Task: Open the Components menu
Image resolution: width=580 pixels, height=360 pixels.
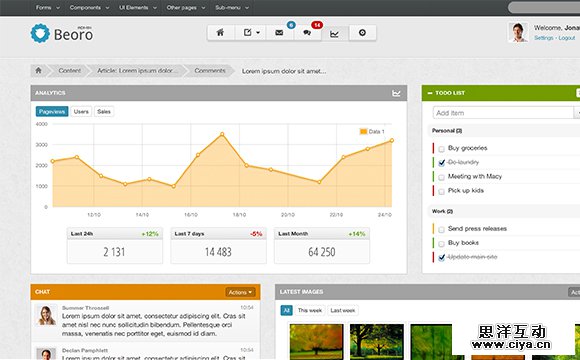Action: click(x=89, y=7)
